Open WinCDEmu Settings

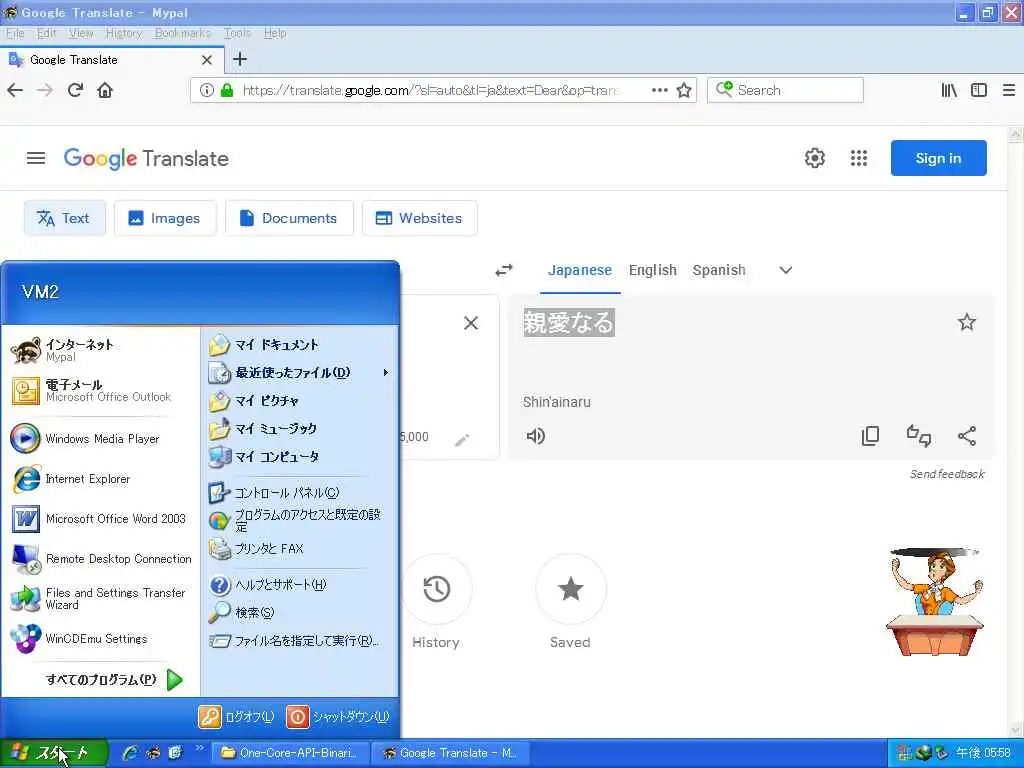(100, 639)
